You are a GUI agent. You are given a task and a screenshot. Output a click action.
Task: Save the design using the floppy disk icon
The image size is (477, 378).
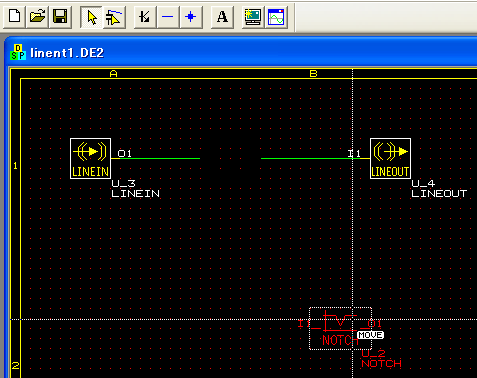click(60, 16)
